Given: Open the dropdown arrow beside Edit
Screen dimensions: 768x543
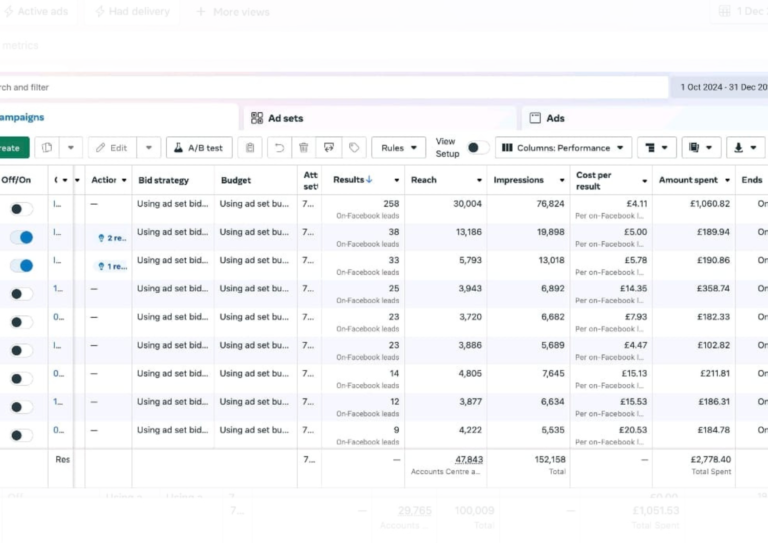Looking at the screenshot, I should (x=149, y=148).
